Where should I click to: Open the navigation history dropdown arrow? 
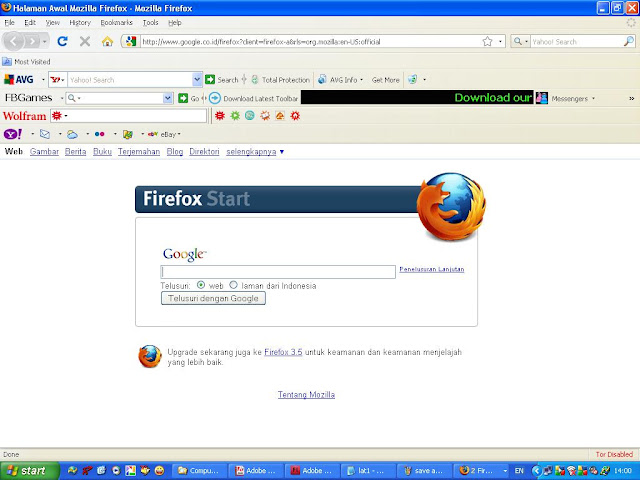(x=44, y=41)
